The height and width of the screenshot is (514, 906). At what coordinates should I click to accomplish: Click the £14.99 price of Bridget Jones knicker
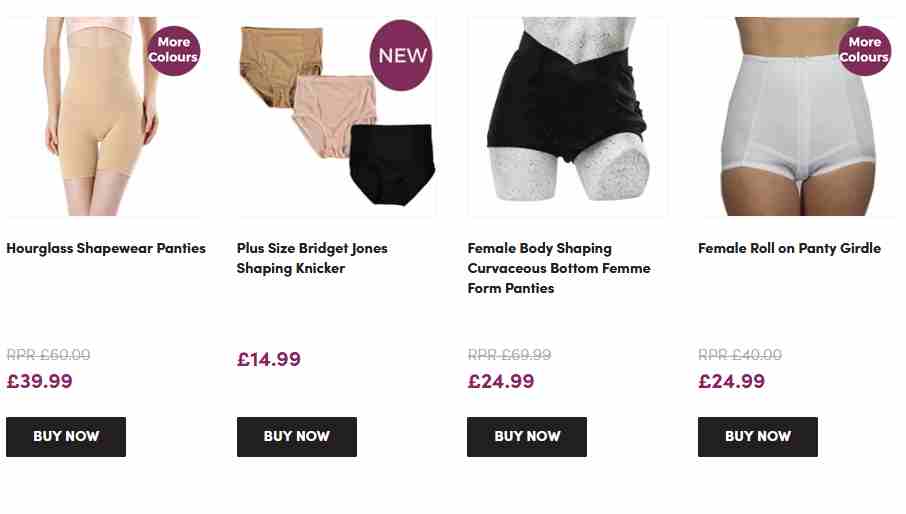pos(269,359)
